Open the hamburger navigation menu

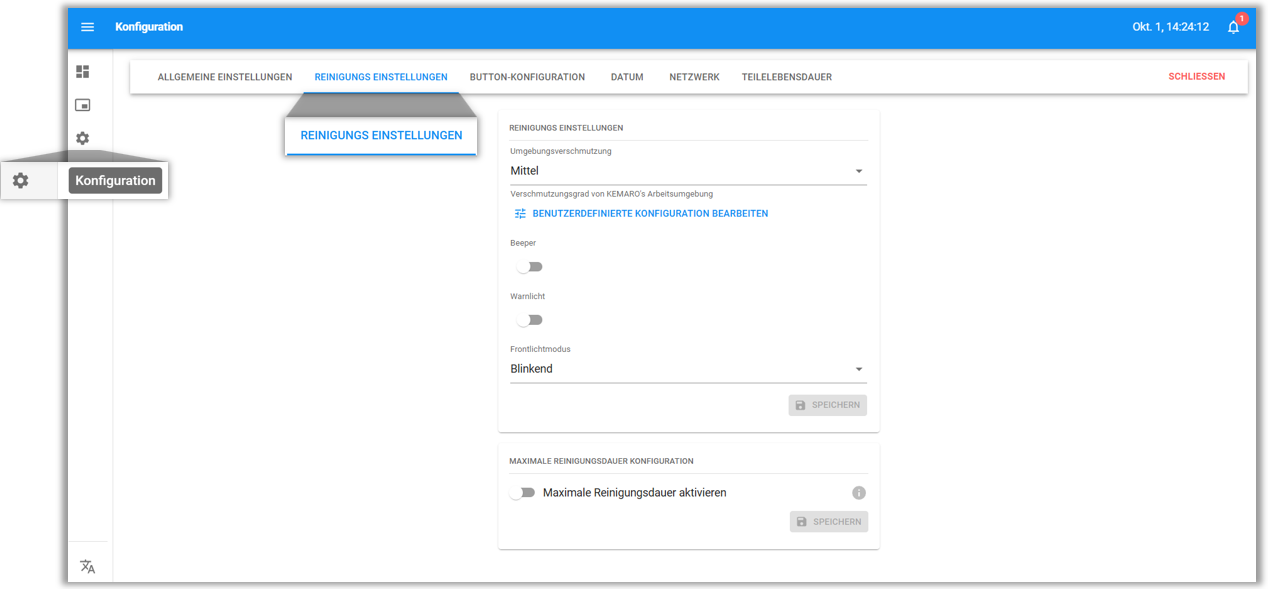pyautogui.click(x=87, y=27)
